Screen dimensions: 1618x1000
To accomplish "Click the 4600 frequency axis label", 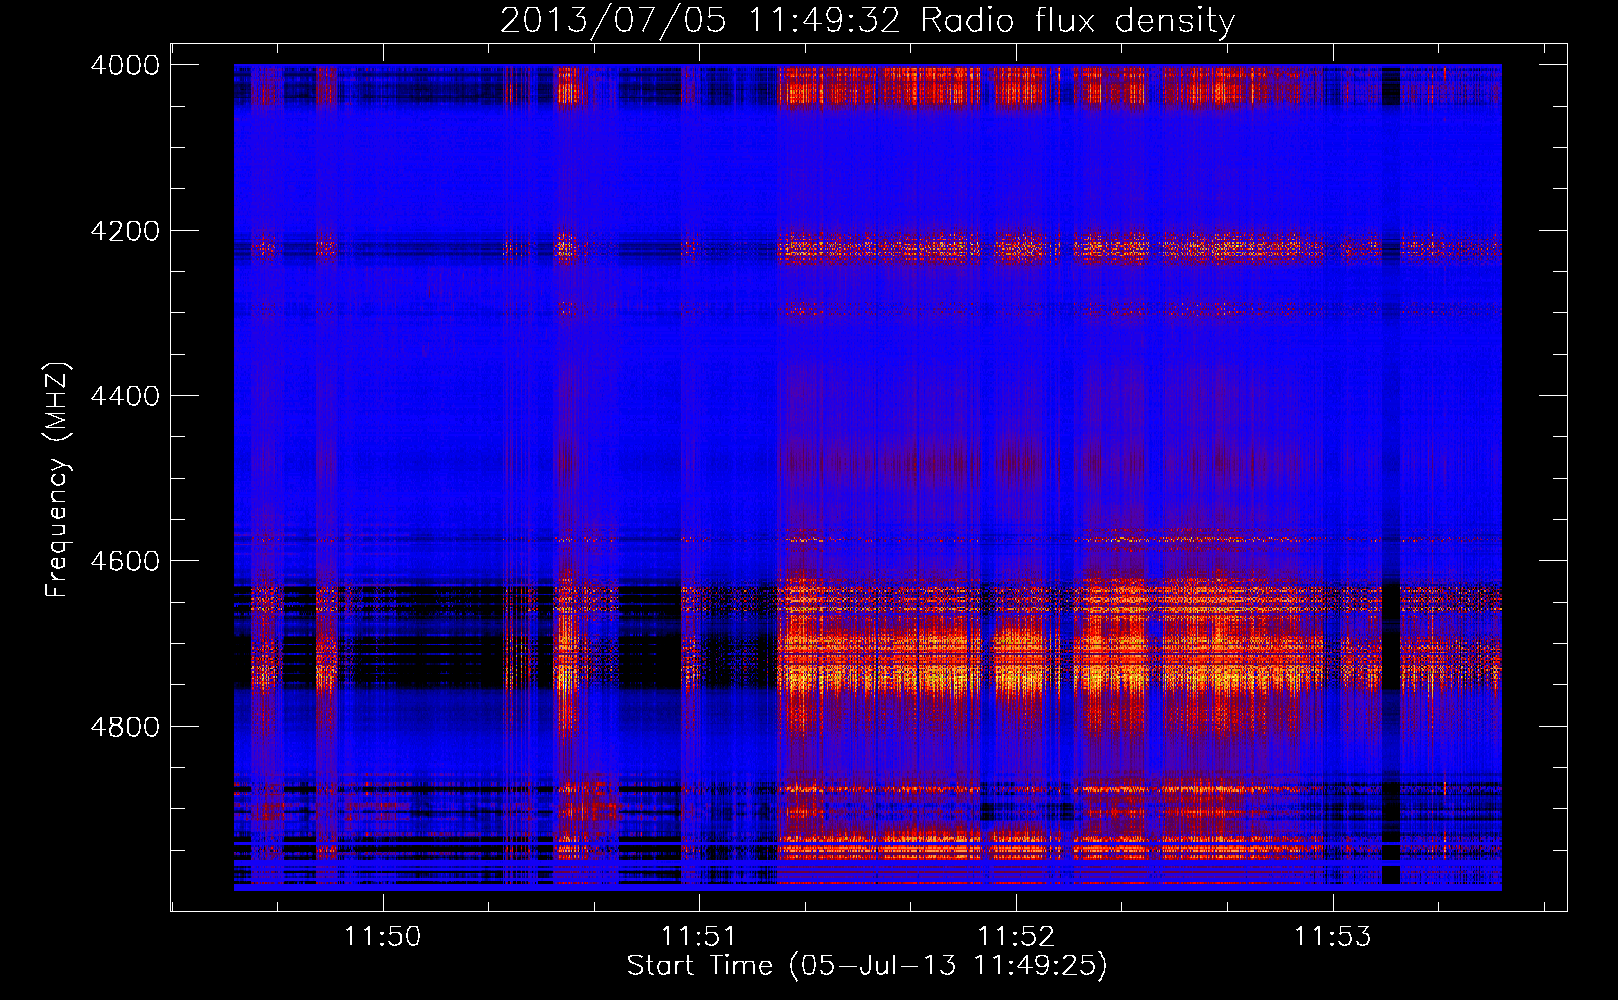I will 124,561.
